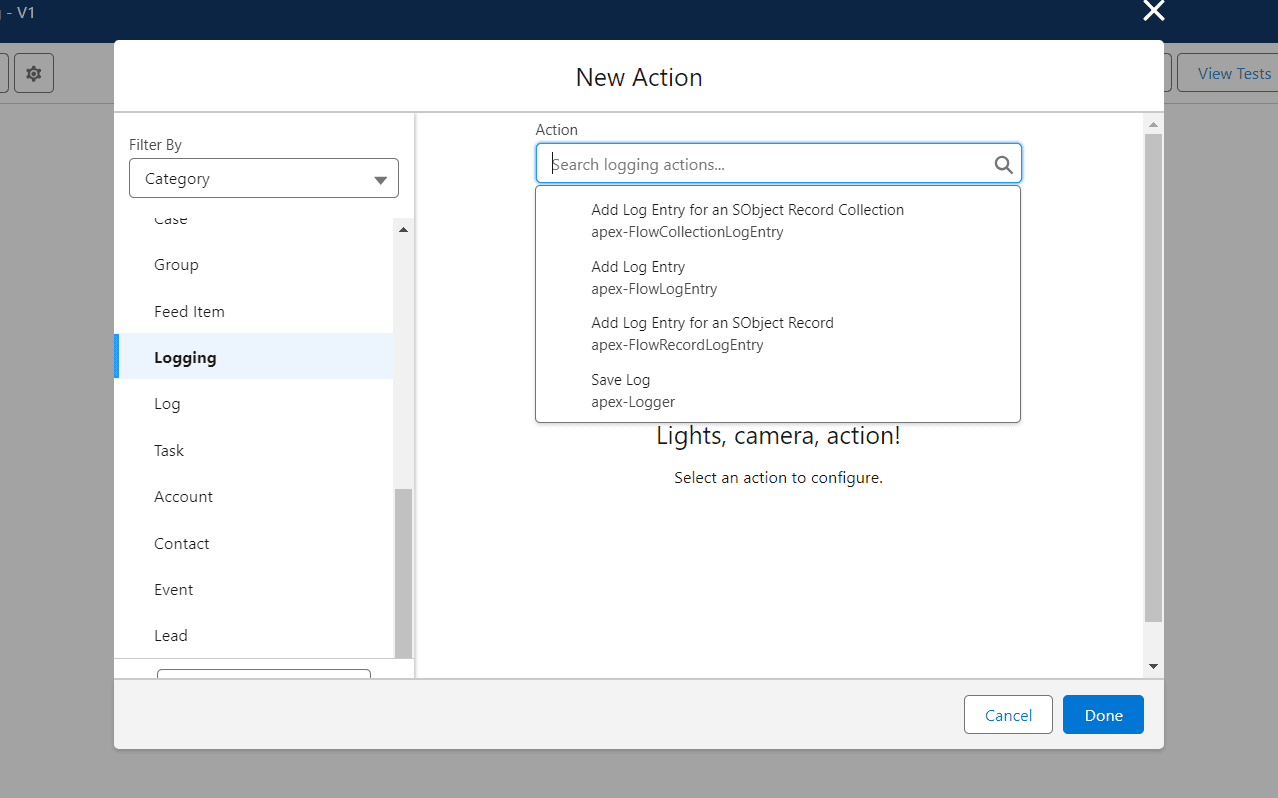Image resolution: width=1278 pixels, height=798 pixels.
Task: Open the settings gear icon in toolbar
Action: (34, 73)
